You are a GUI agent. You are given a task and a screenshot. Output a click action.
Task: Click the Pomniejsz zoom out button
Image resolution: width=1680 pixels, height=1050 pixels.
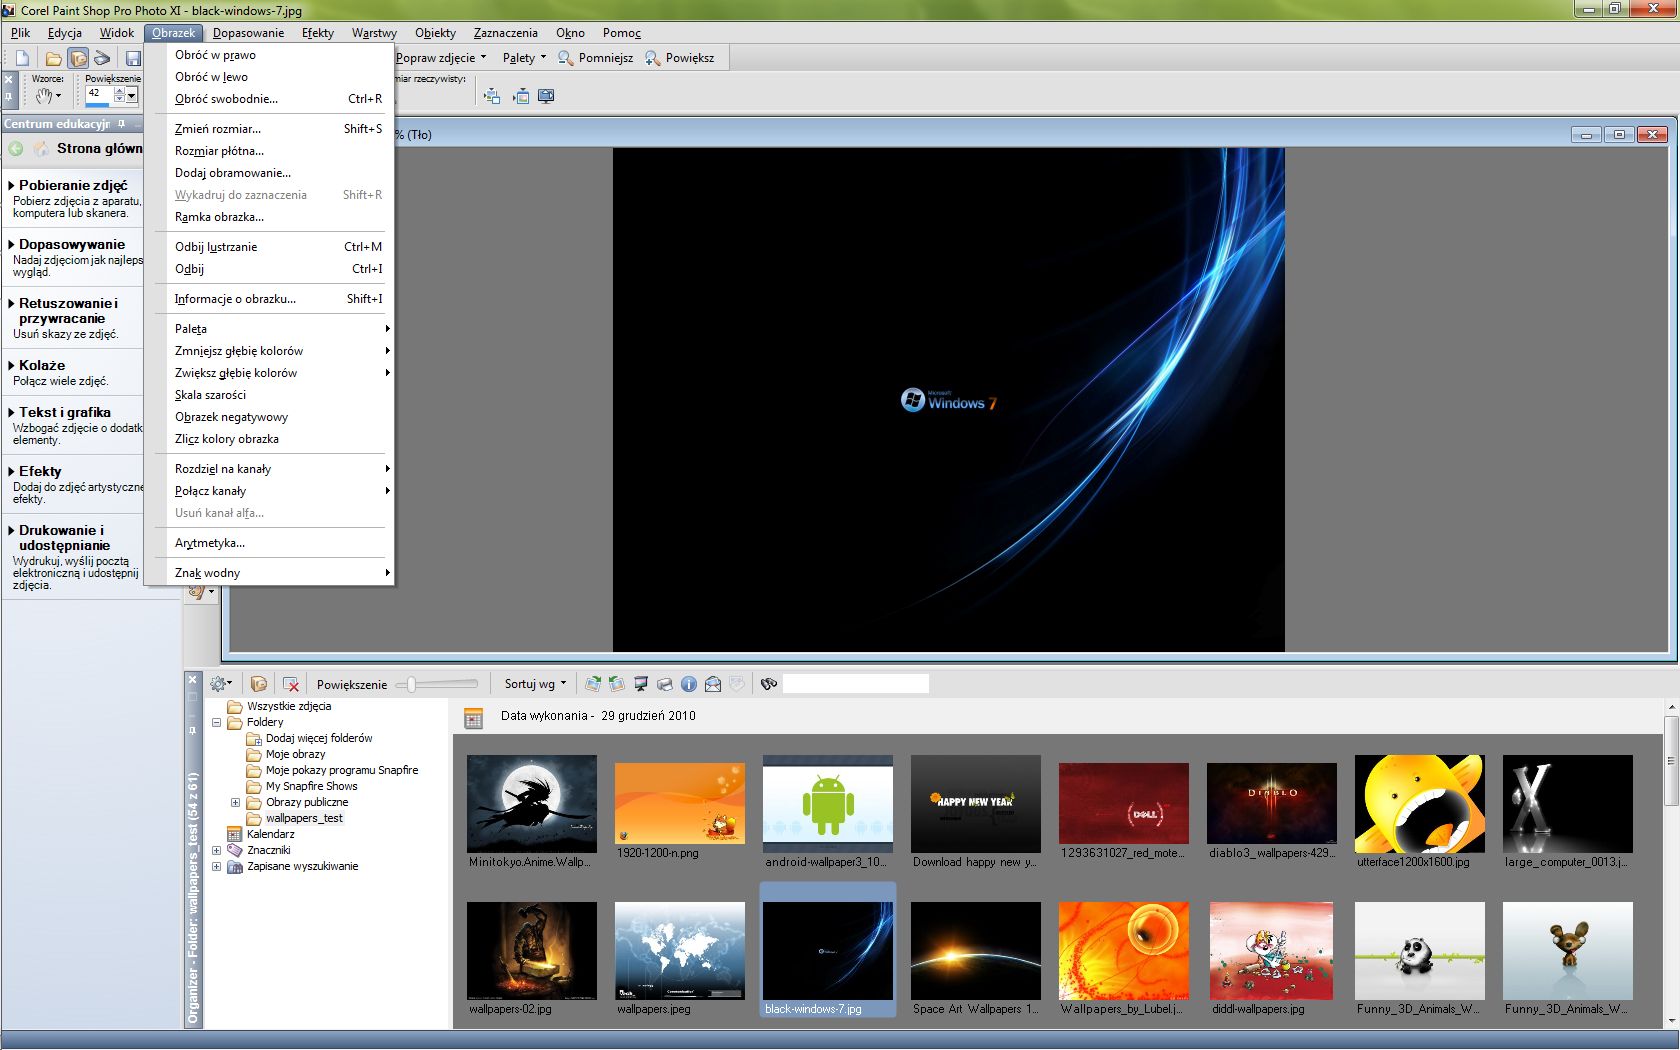click(x=595, y=58)
